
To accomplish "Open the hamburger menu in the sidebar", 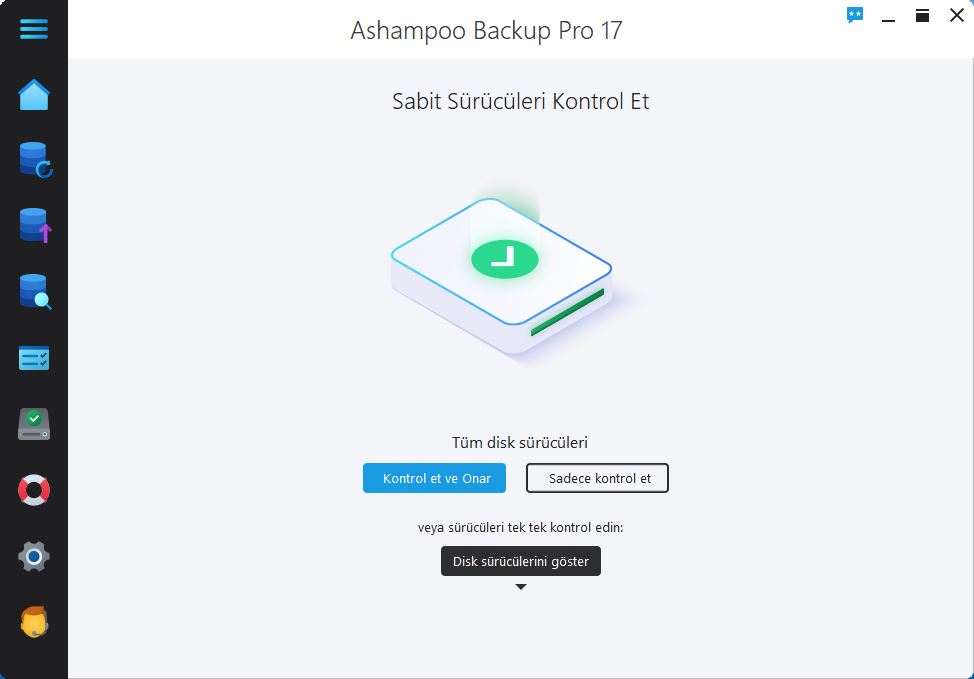I will pyautogui.click(x=34, y=29).
